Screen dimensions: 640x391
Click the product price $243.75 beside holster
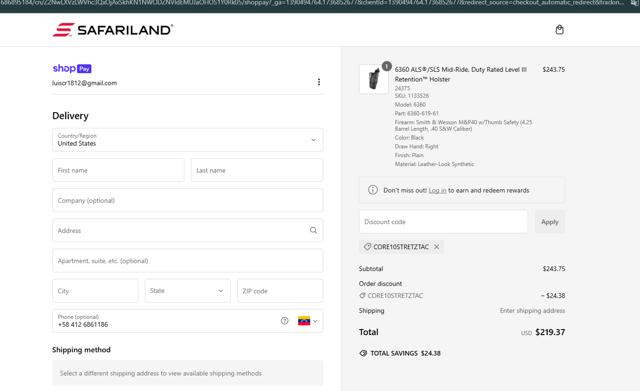pyautogui.click(x=553, y=69)
